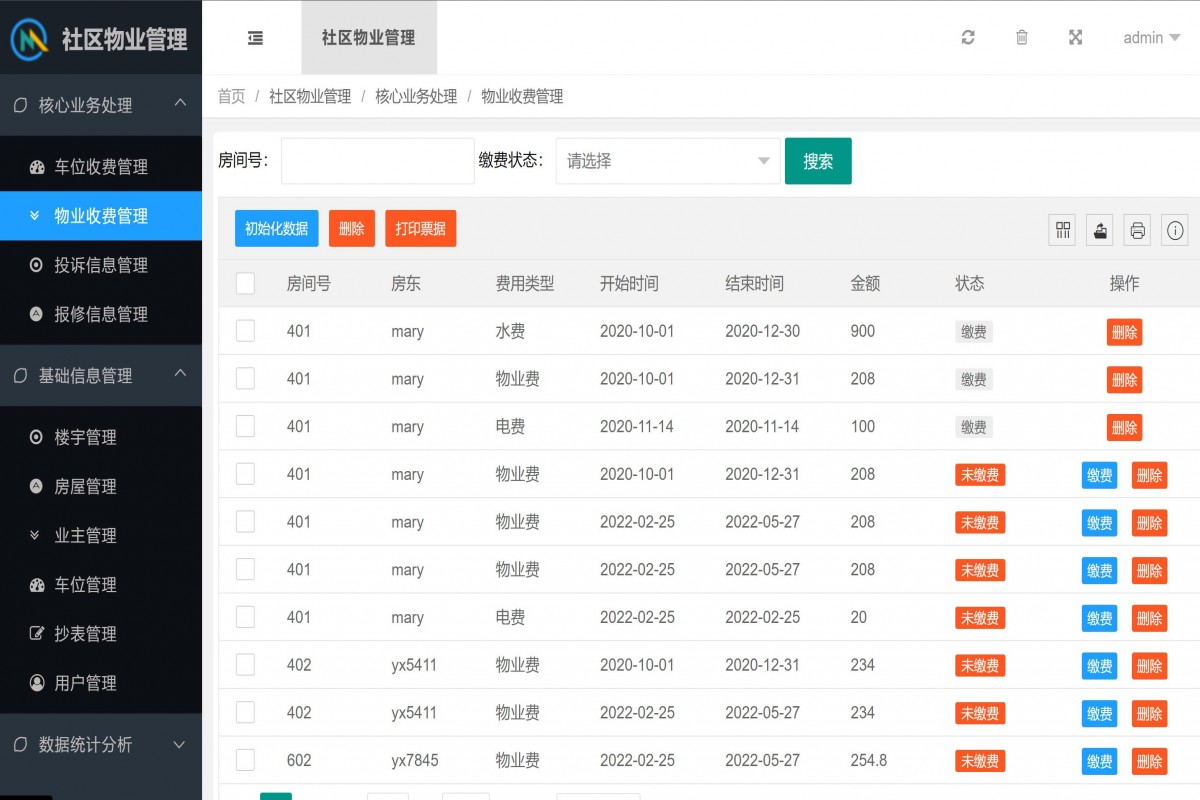
Task: Click the trash icon to clear cache
Action: [x=1021, y=37]
